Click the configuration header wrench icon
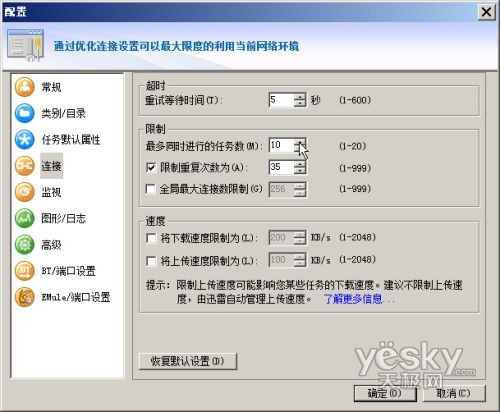The height and width of the screenshot is (412, 500). [26, 46]
